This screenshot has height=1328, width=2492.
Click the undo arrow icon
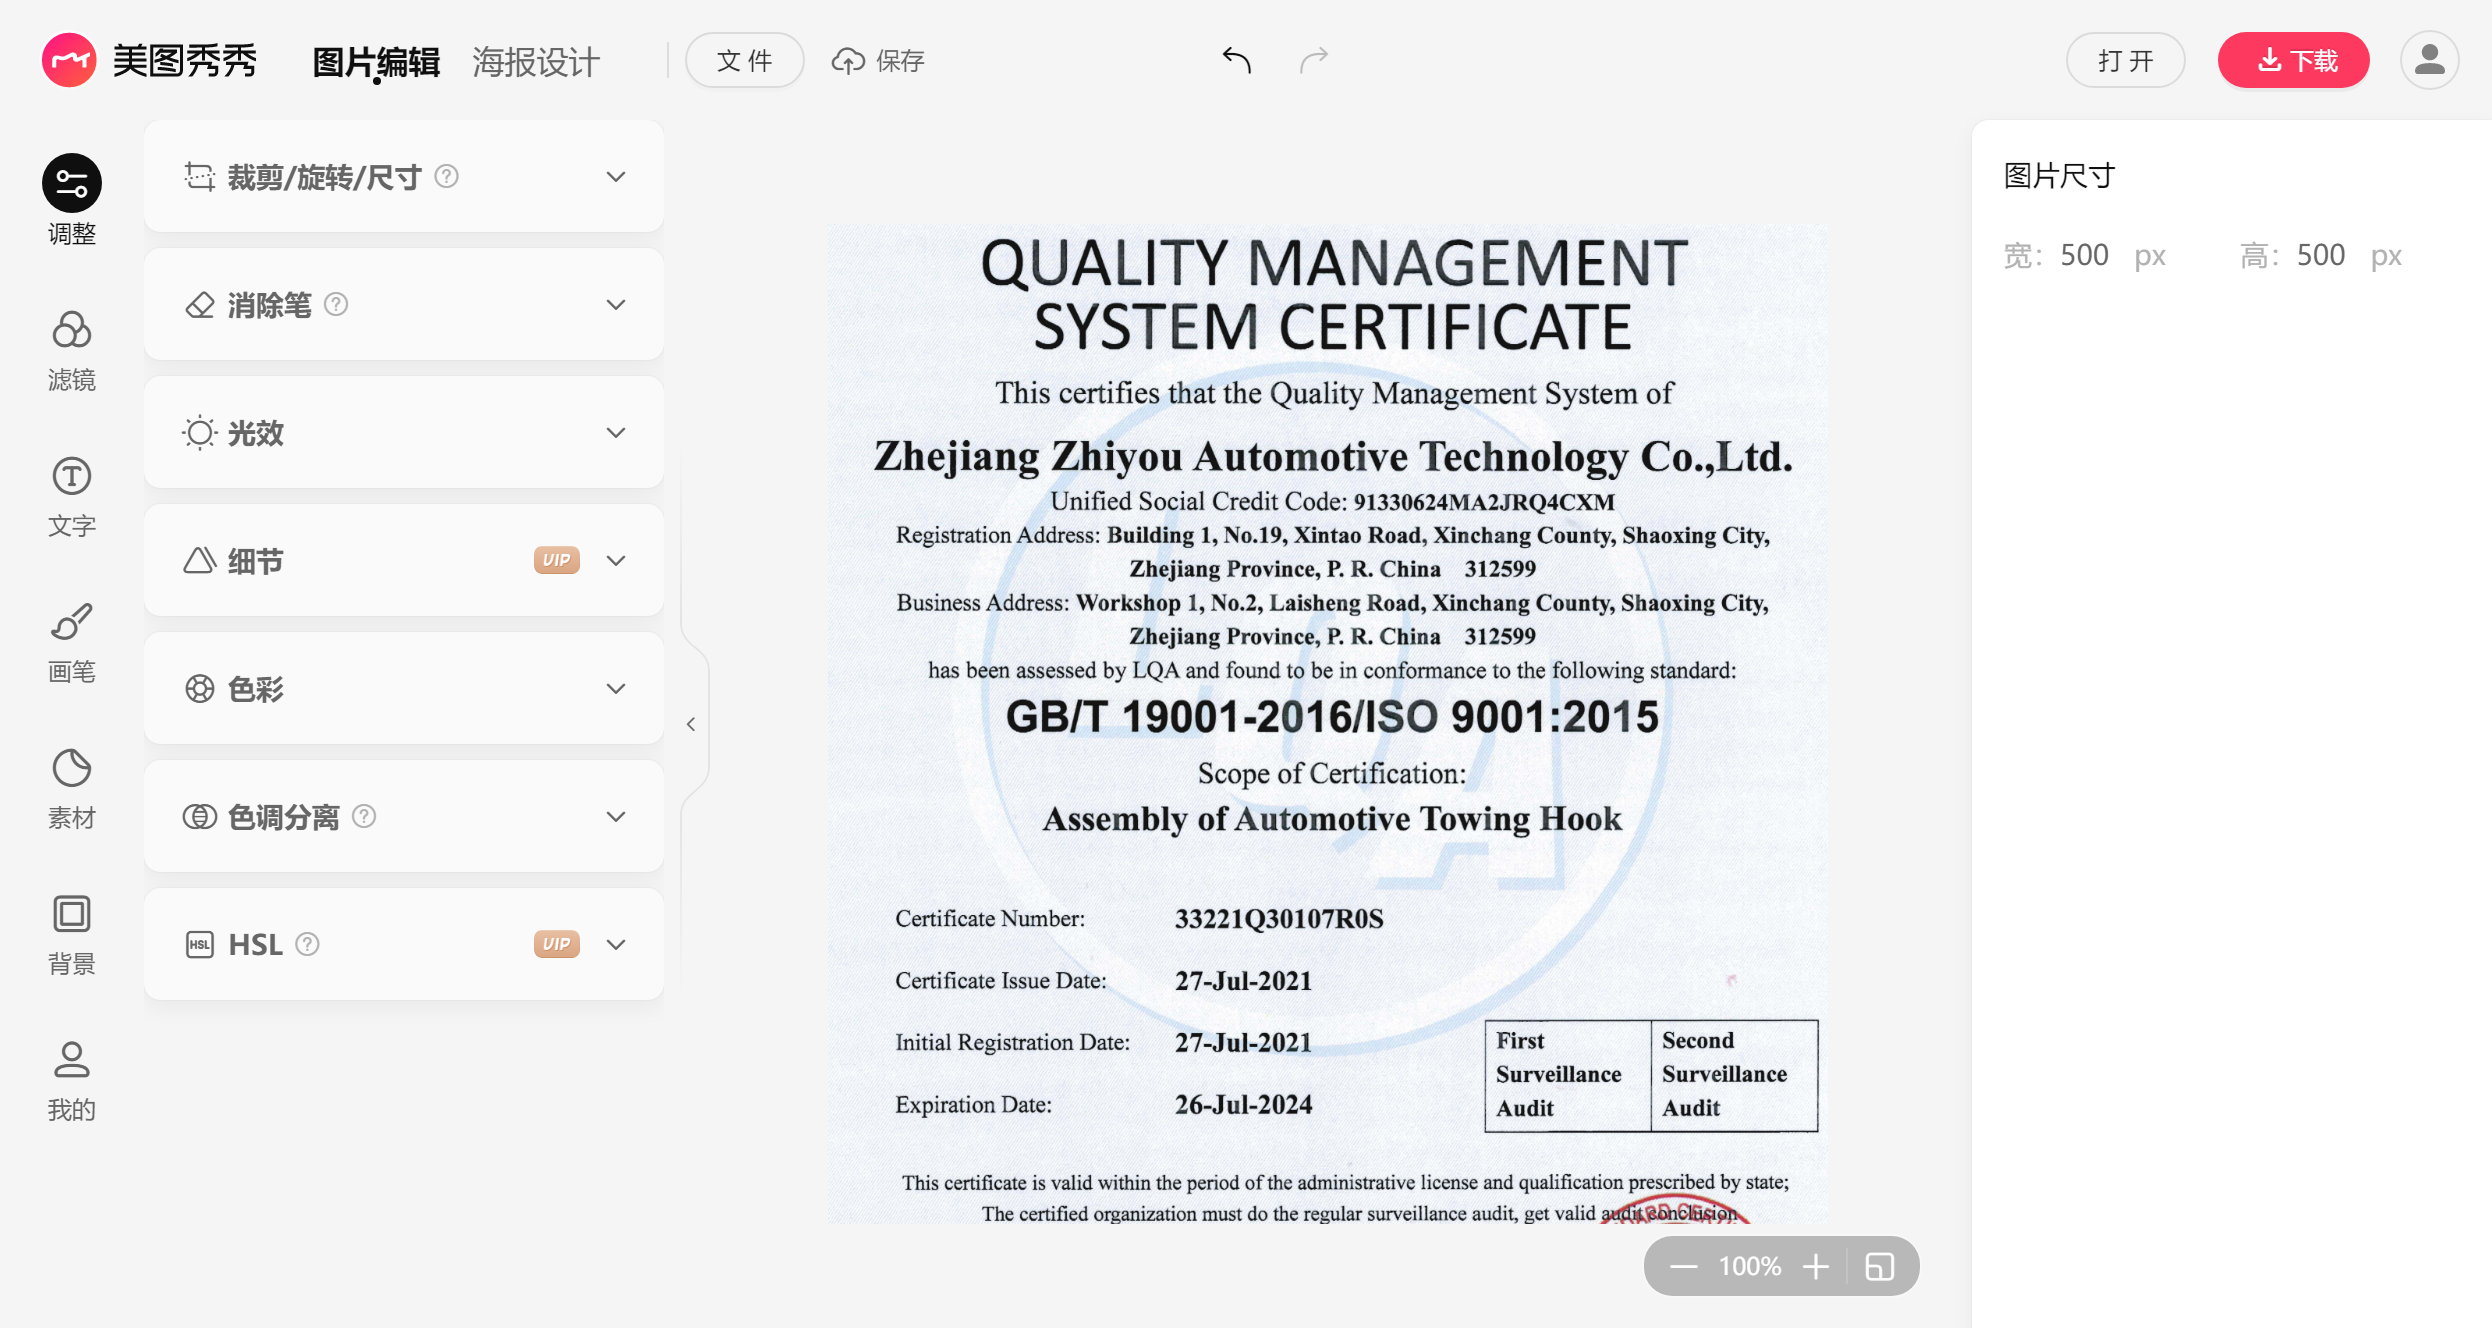tap(1237, 61)
